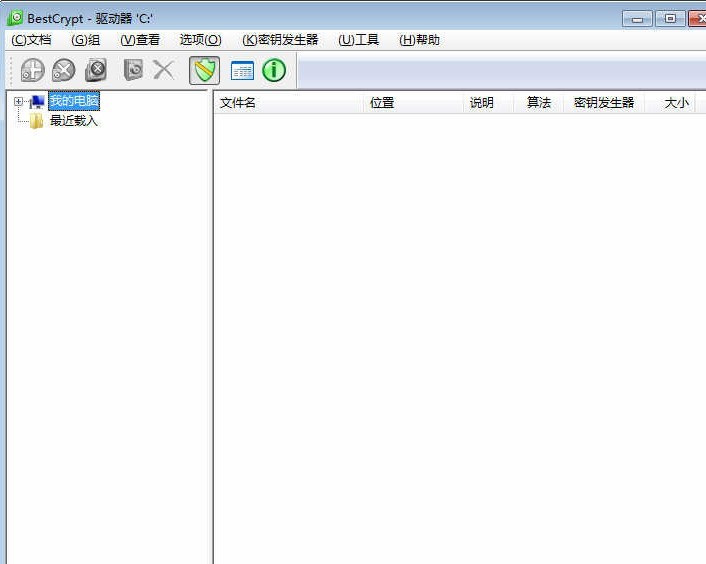
Task: Click the dismount container toolbar icon
Action: [63, 70]
